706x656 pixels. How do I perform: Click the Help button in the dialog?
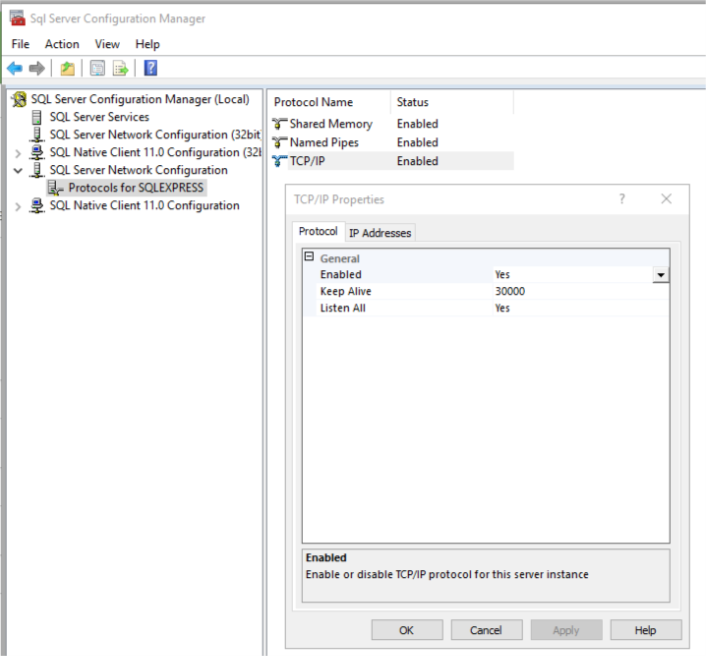[646, 630]
